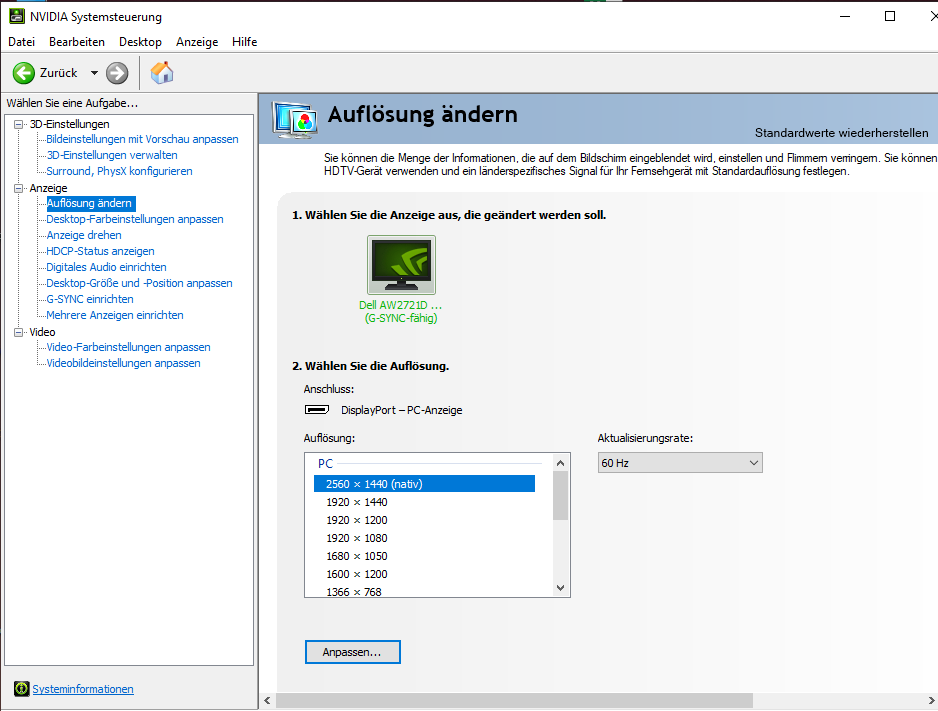The width and height of the screenshot is (938, 711).
Task: Open the Bearbeiten menu
Action: 77,42
